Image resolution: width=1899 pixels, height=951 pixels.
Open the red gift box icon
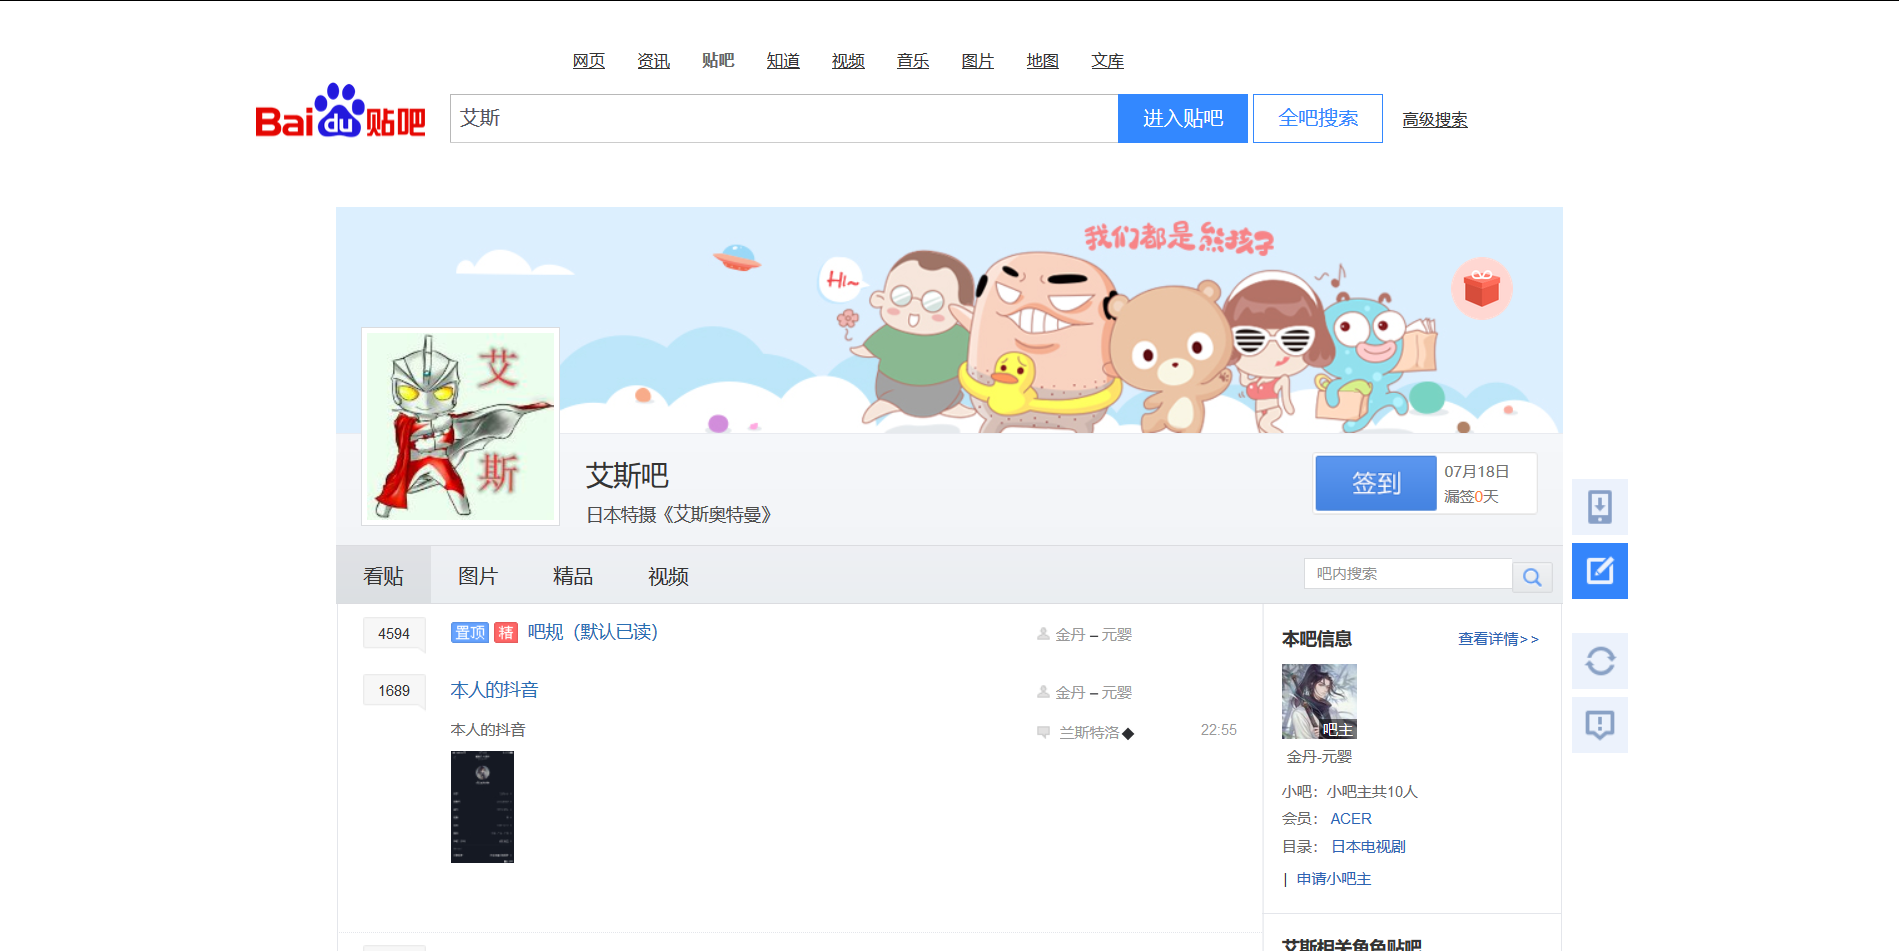point(1481,288)
